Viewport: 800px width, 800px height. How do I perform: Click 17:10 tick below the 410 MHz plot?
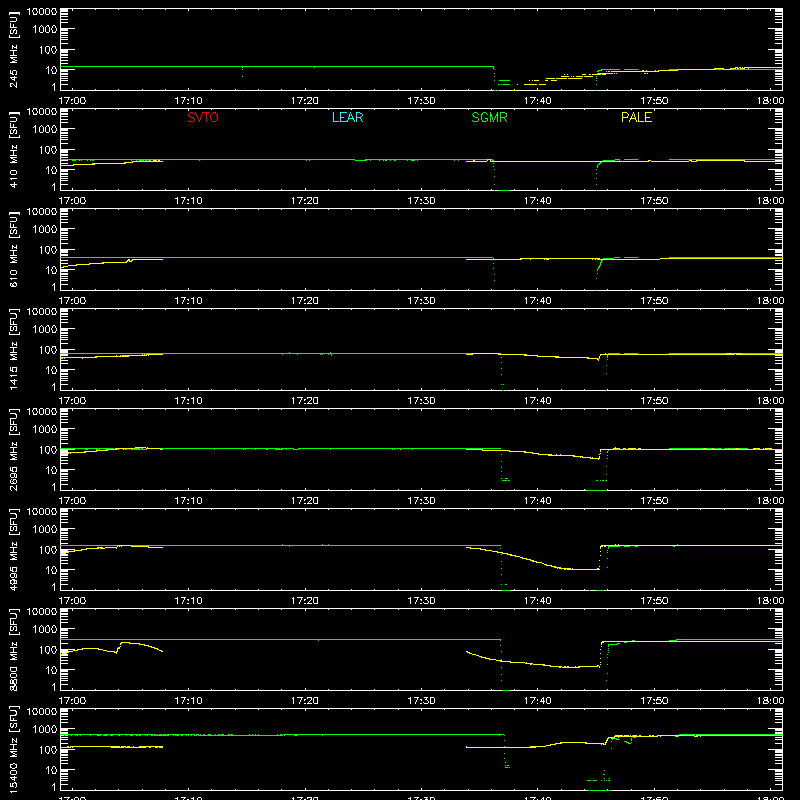click(x=188, y=201)
